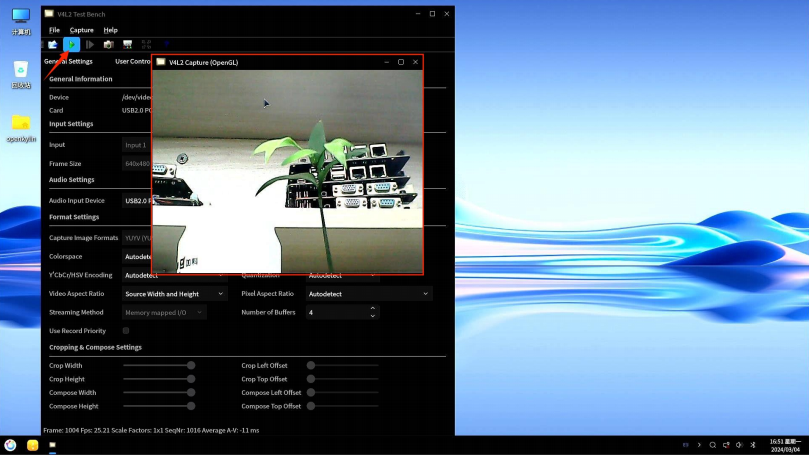
Task: Open the Audio Input Device dropdown
Action: point(137,201)
